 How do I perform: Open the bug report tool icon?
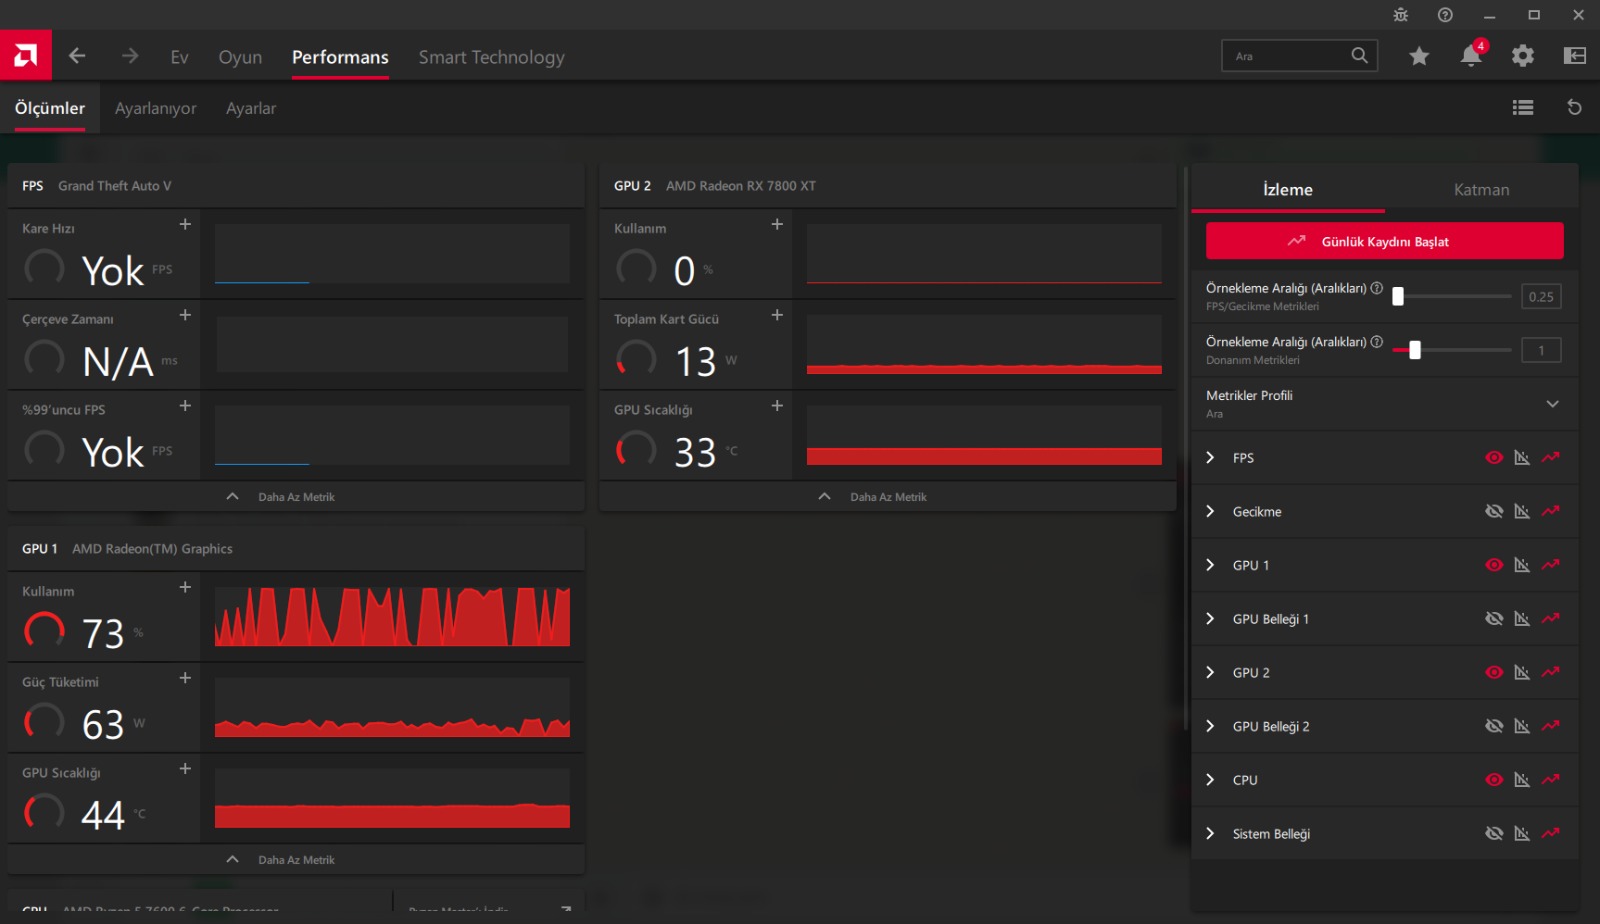[x=1400, y=15]
